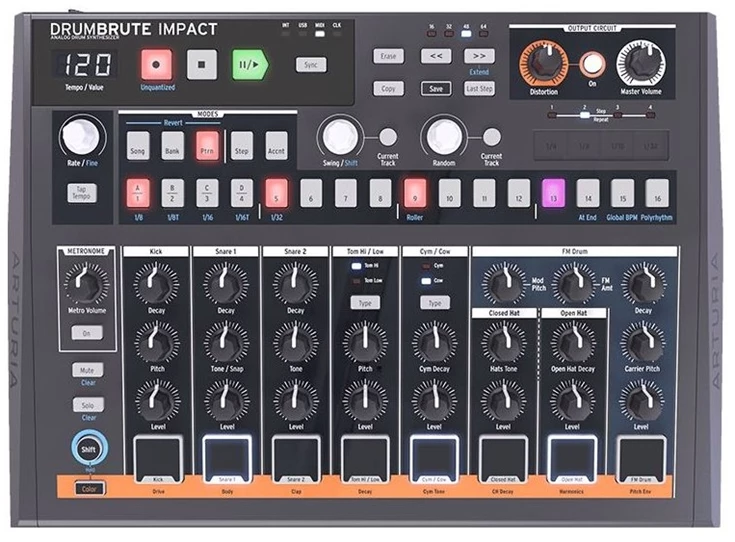The image size is (735, 542).
Task: Select Accnt mode button
Action: [276, 146]
